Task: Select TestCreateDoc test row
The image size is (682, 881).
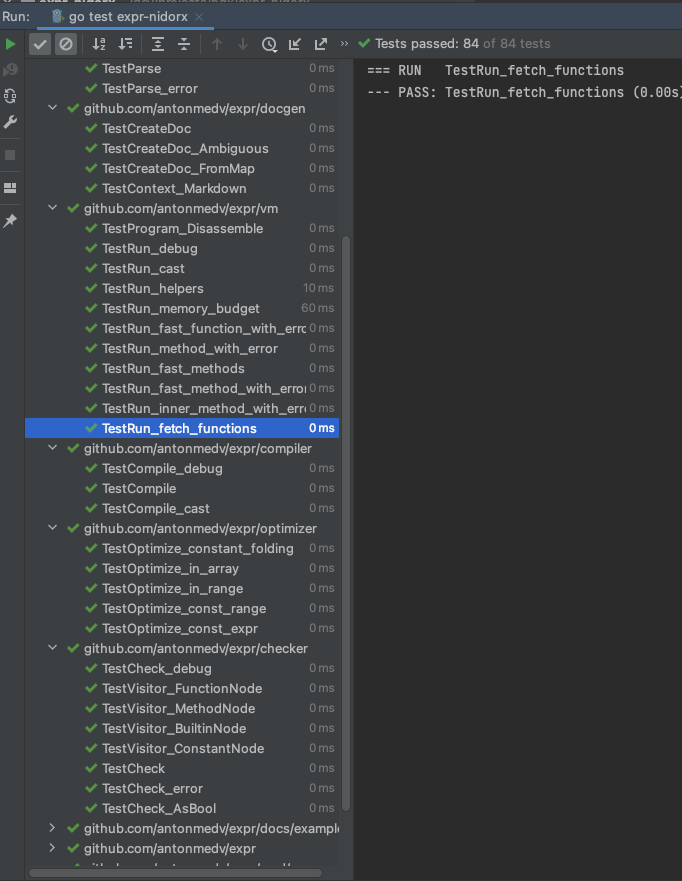Action: 182,129
